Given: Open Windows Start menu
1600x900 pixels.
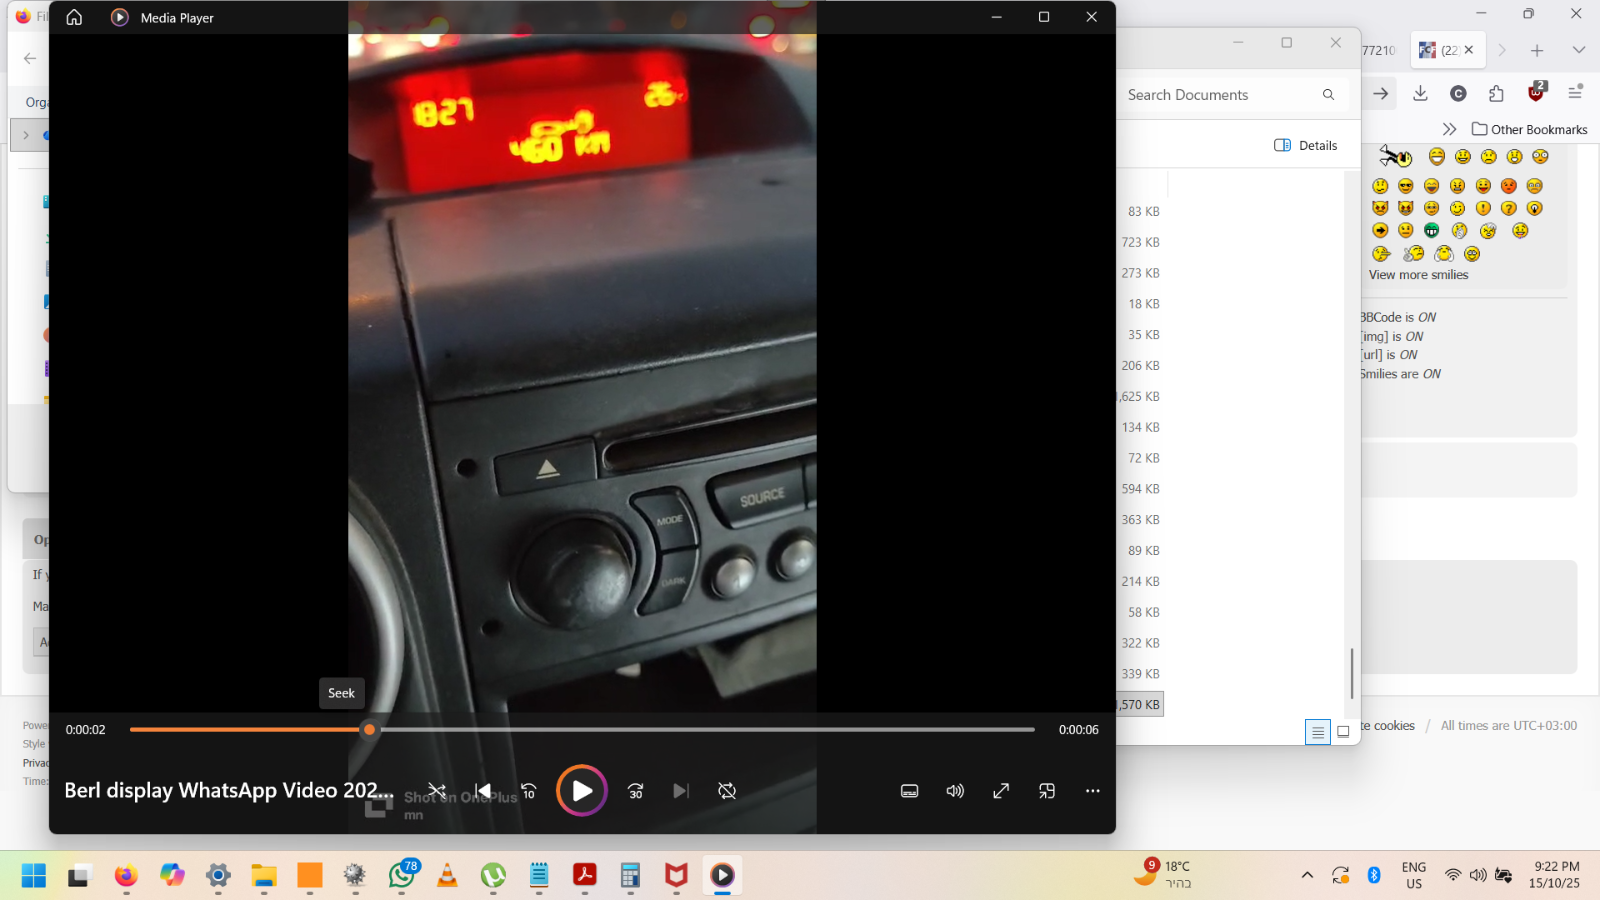Looking at the screenshot, I should 33,876.
